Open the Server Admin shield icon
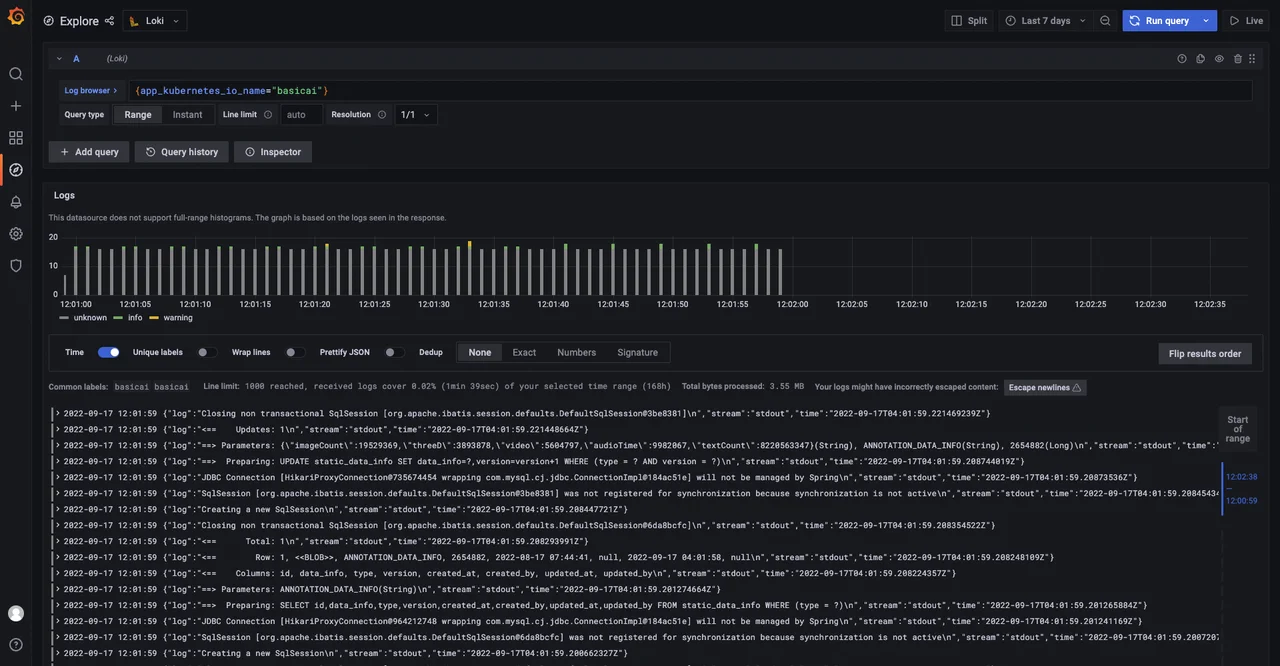Image resolution: width=1280 pixels, height=666 pixels. [16, 266]
